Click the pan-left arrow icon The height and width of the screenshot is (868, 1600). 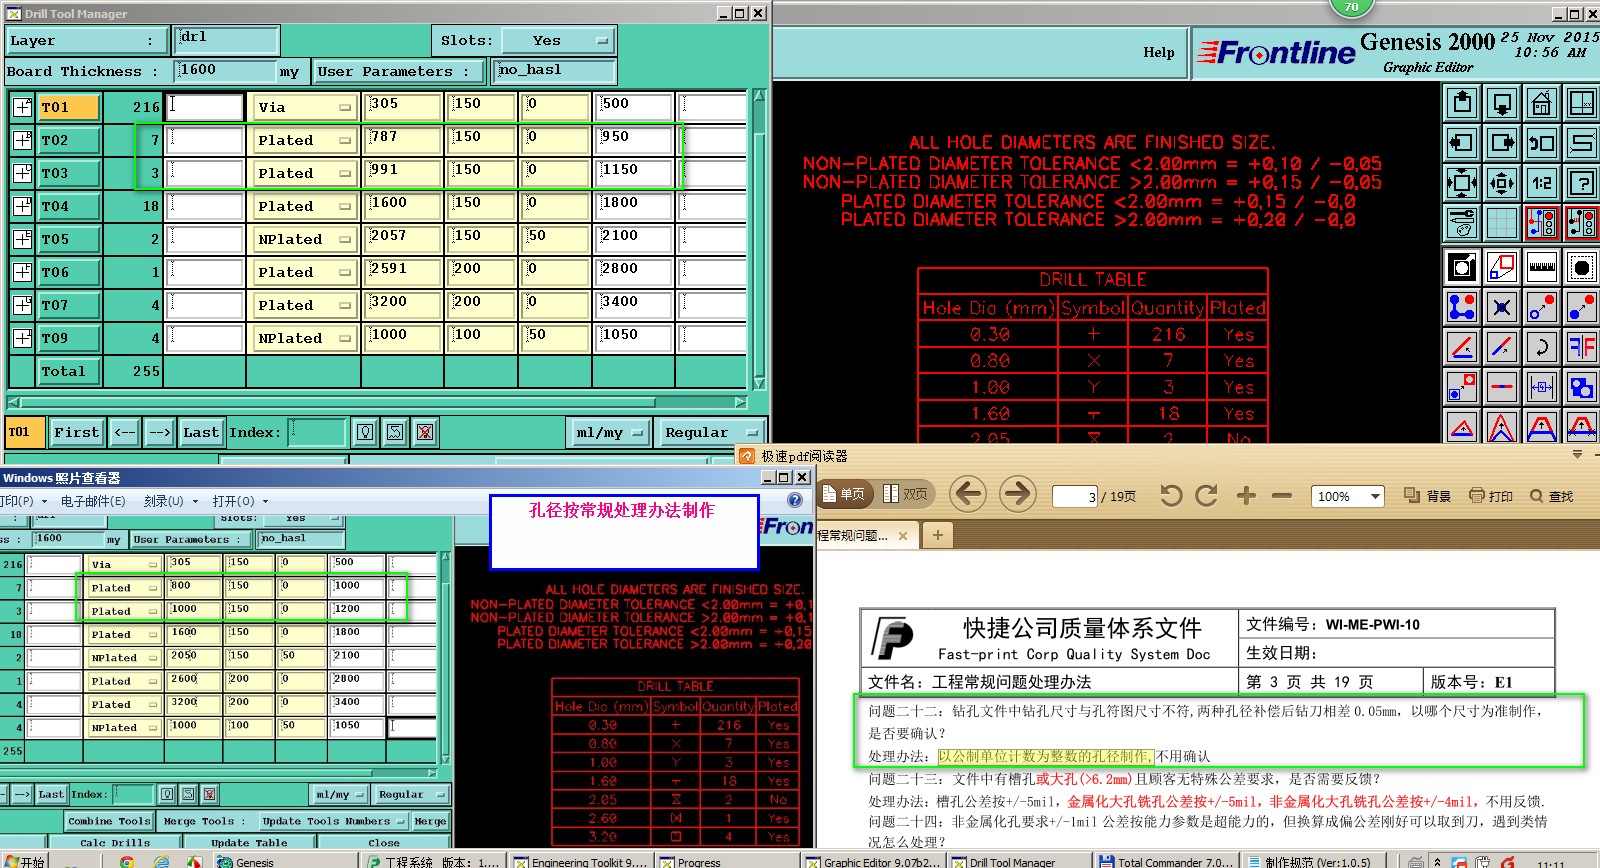click(1462, 143)
